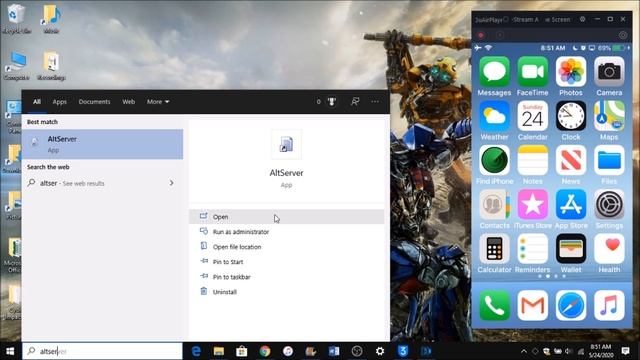
Task: Open the Recycle Bin desktop icon
Action: pos(16,19)
